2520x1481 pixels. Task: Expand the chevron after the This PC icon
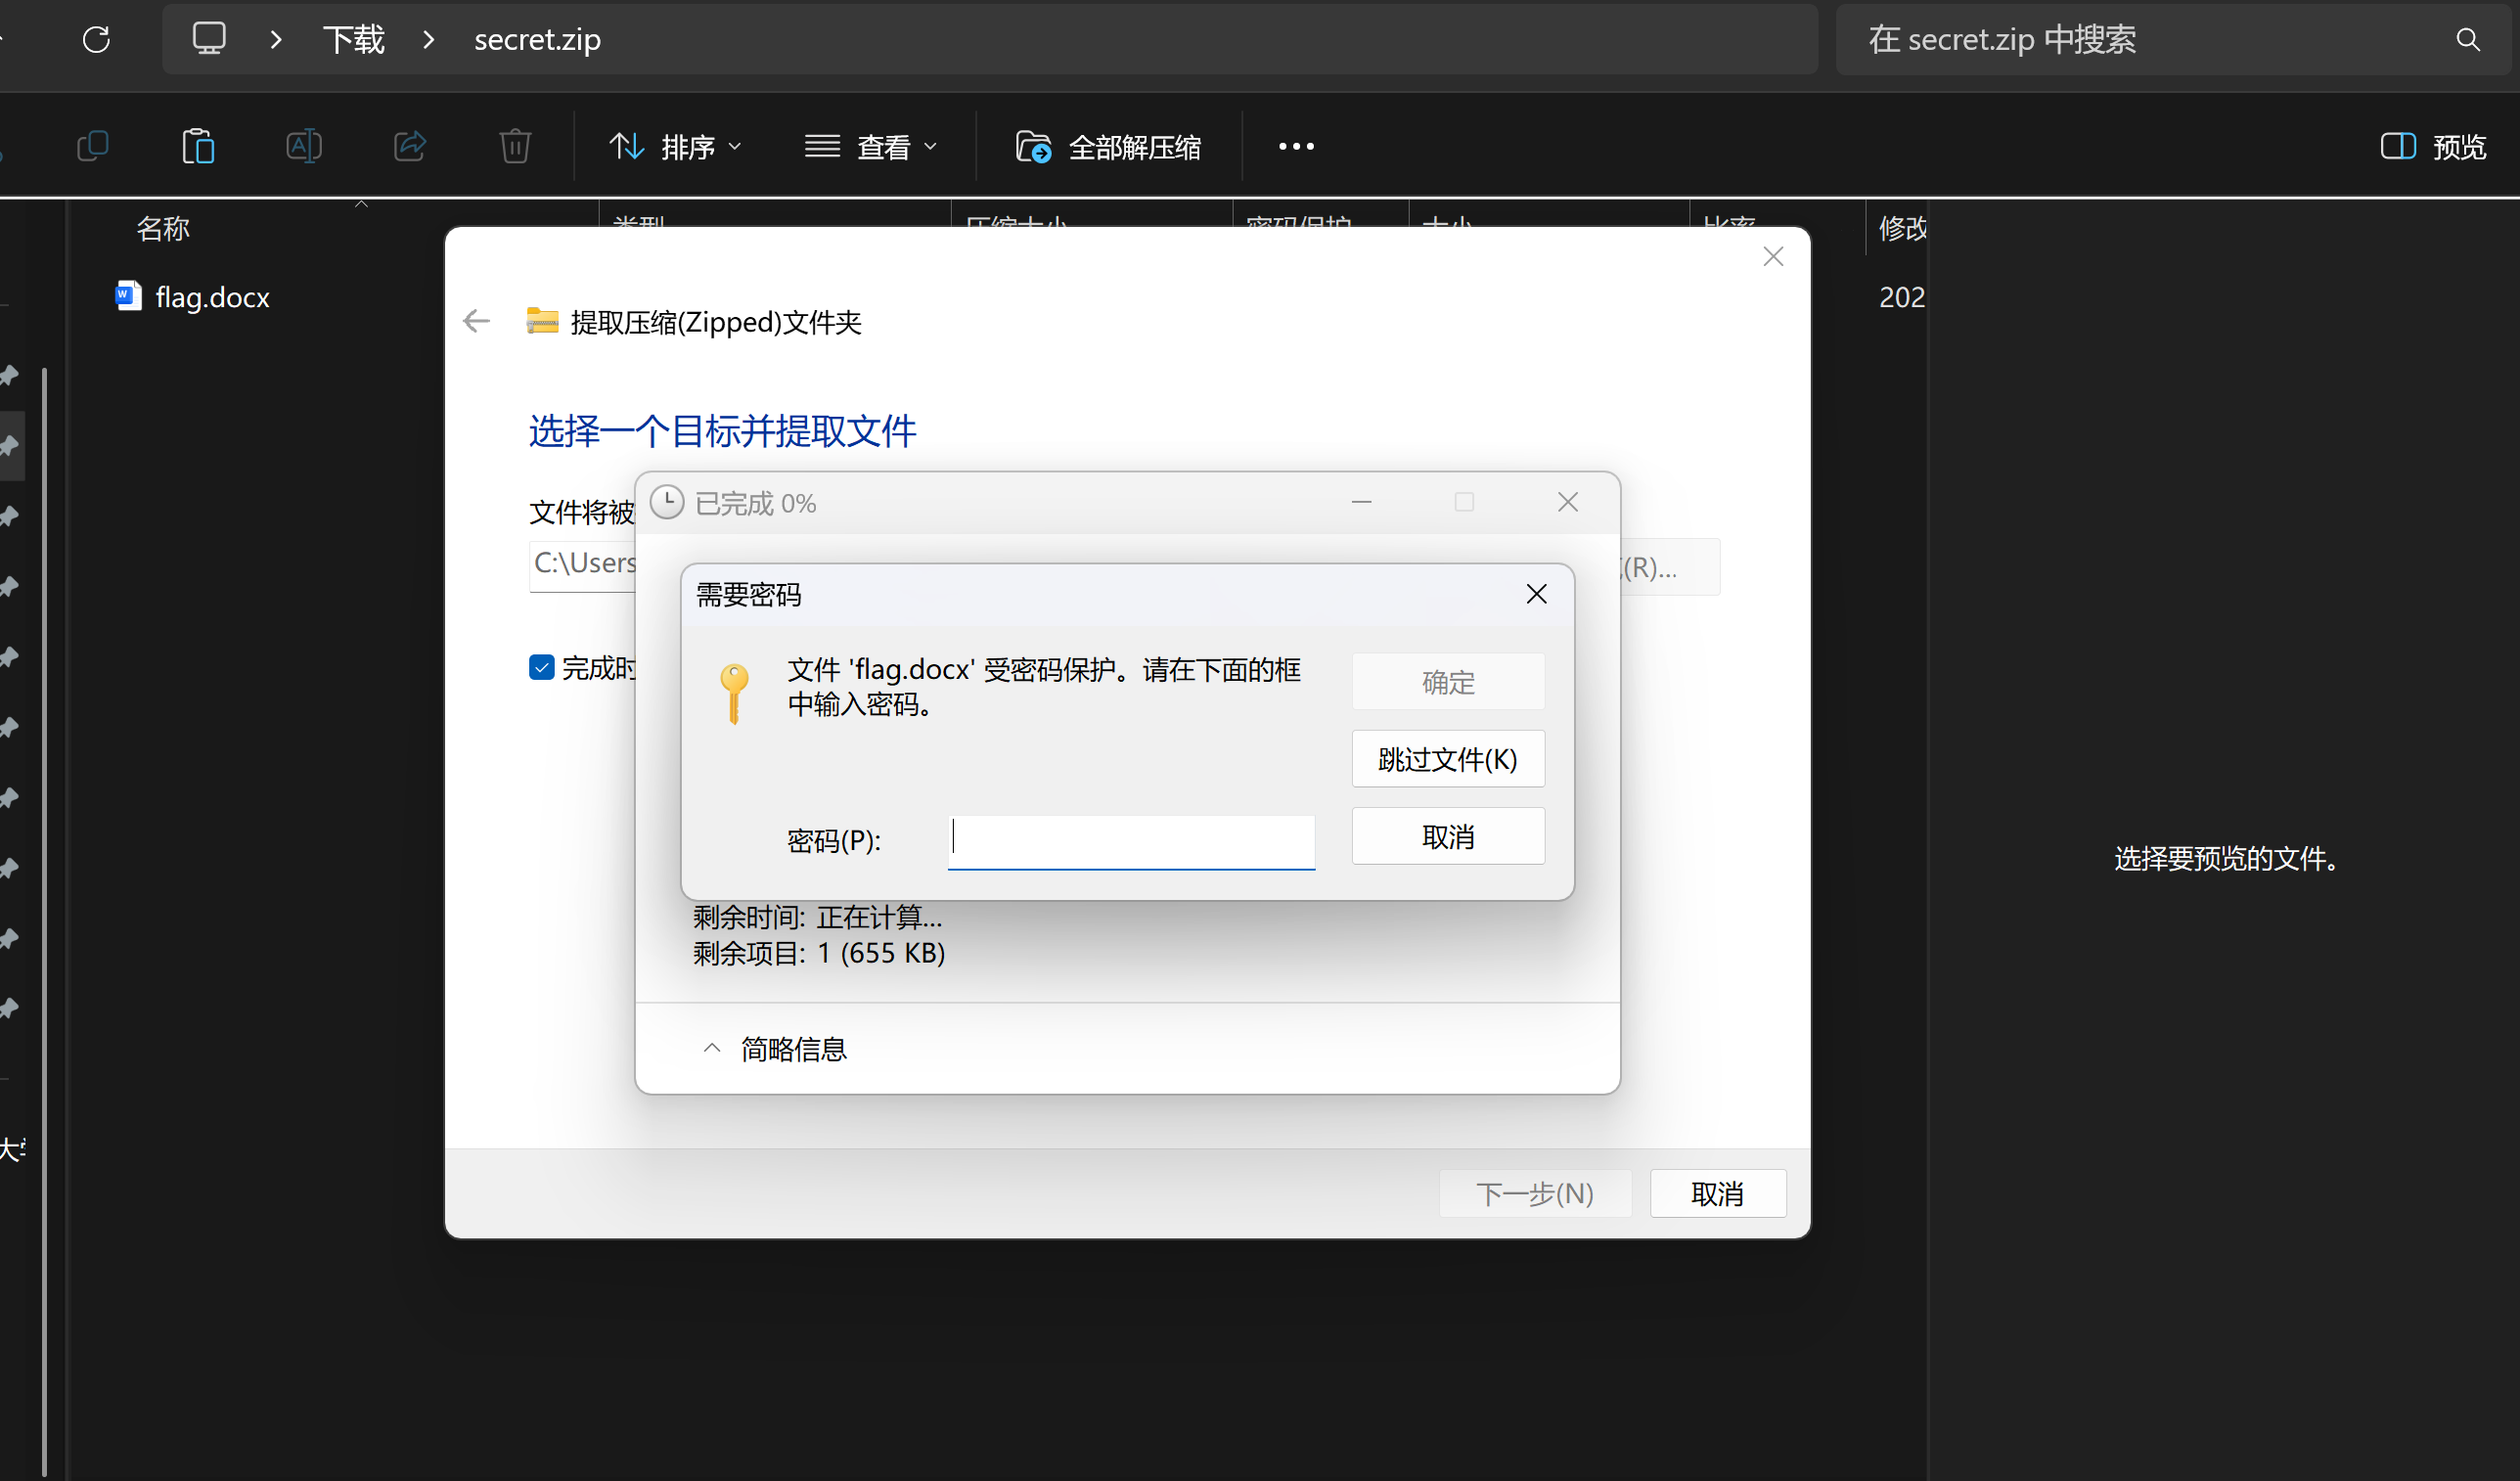pos(276,40)
